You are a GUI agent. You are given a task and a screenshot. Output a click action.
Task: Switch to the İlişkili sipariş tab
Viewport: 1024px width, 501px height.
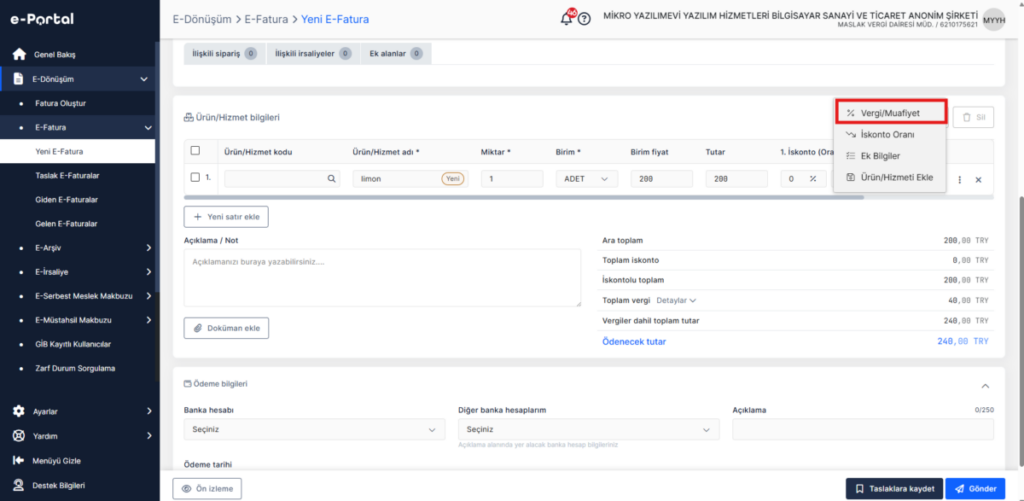click(225, 54)
